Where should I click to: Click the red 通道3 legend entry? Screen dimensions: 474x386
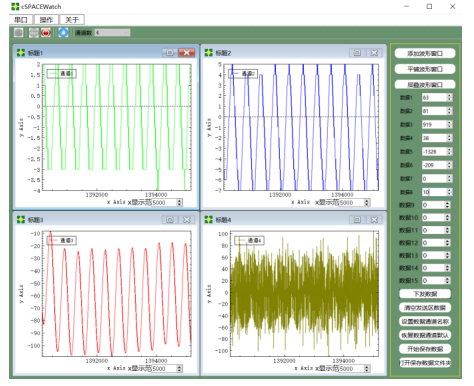[62, 240]
